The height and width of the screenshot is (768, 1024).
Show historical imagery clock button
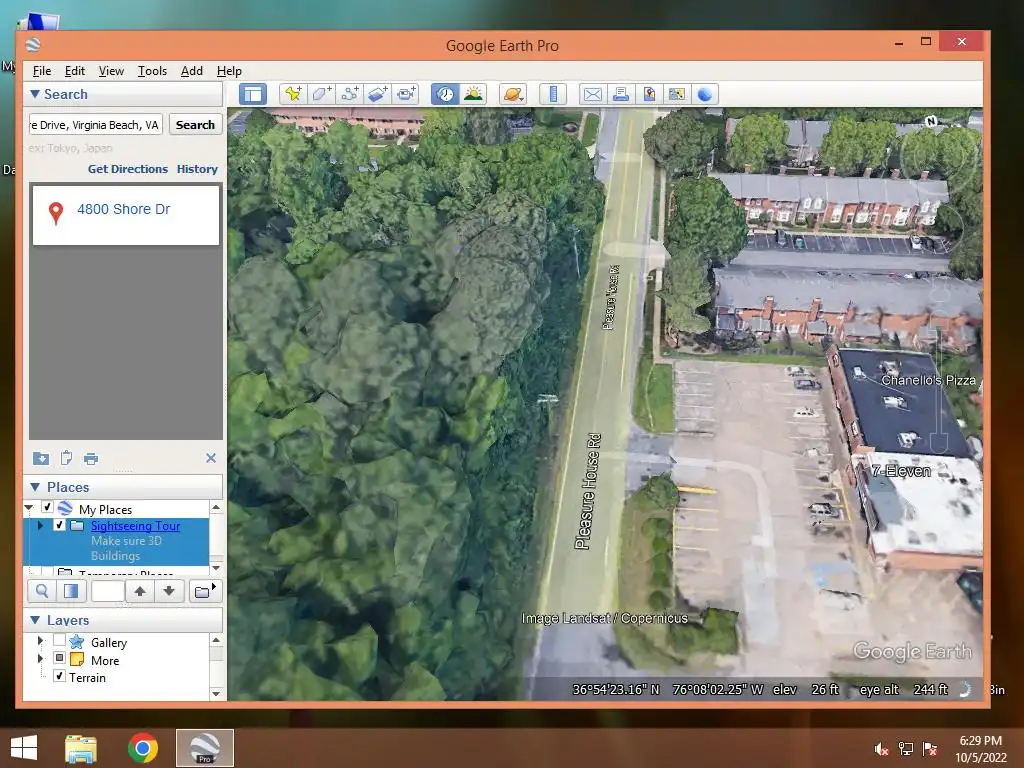click(445, 94)
